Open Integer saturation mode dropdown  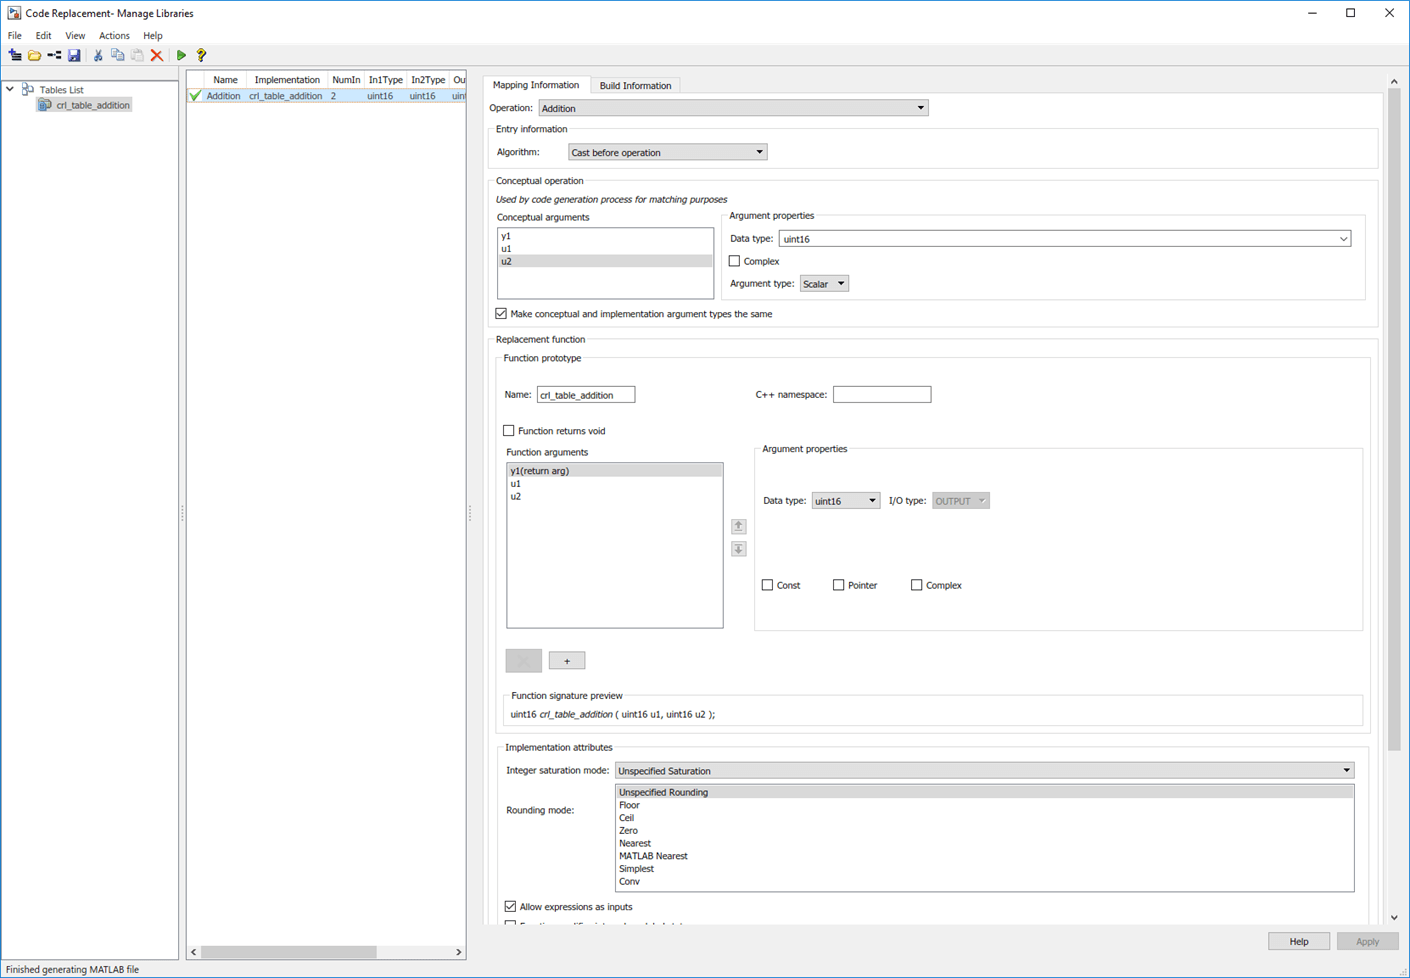click(985, 771)
